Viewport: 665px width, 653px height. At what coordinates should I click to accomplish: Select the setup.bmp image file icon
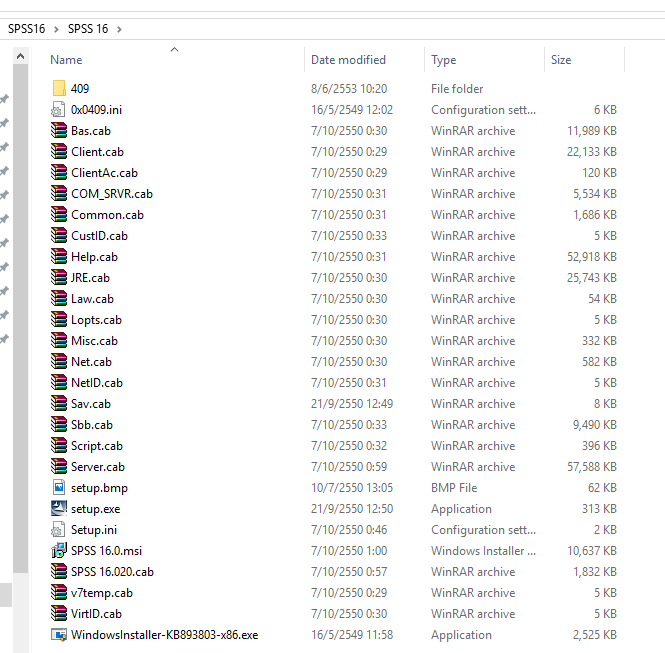(x=58, y=488)
